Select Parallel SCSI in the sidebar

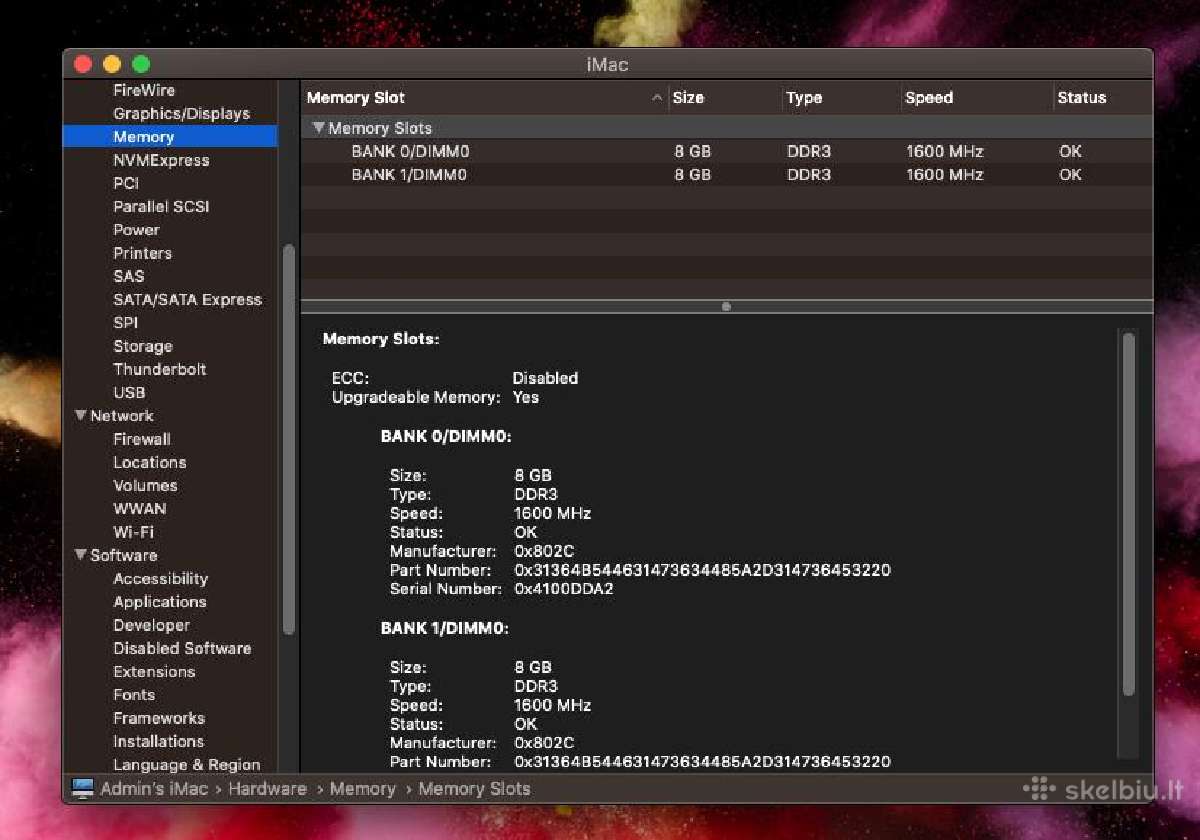(x=161, y=206)
